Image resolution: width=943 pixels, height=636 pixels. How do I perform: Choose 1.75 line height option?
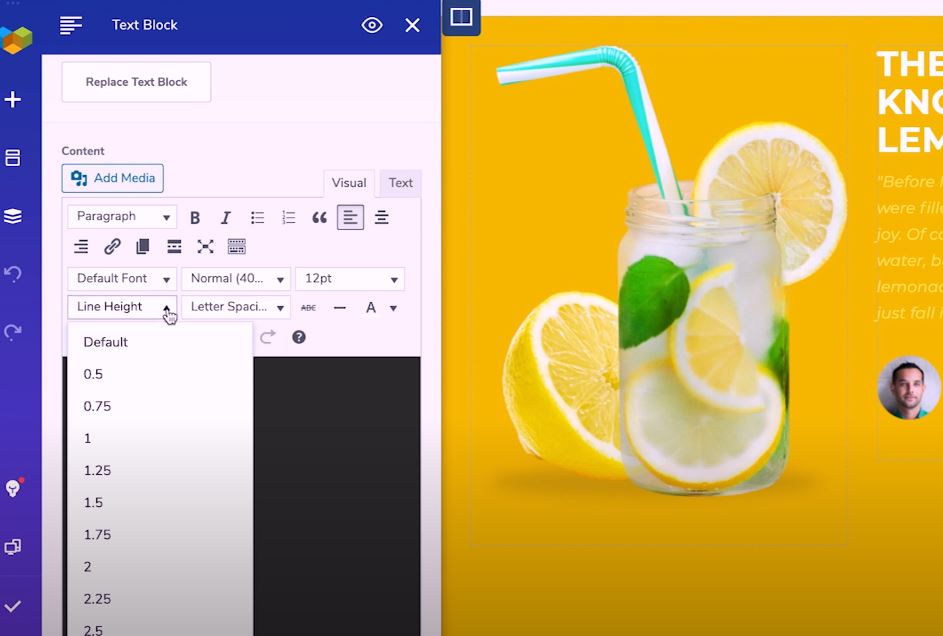pos(160,534)
